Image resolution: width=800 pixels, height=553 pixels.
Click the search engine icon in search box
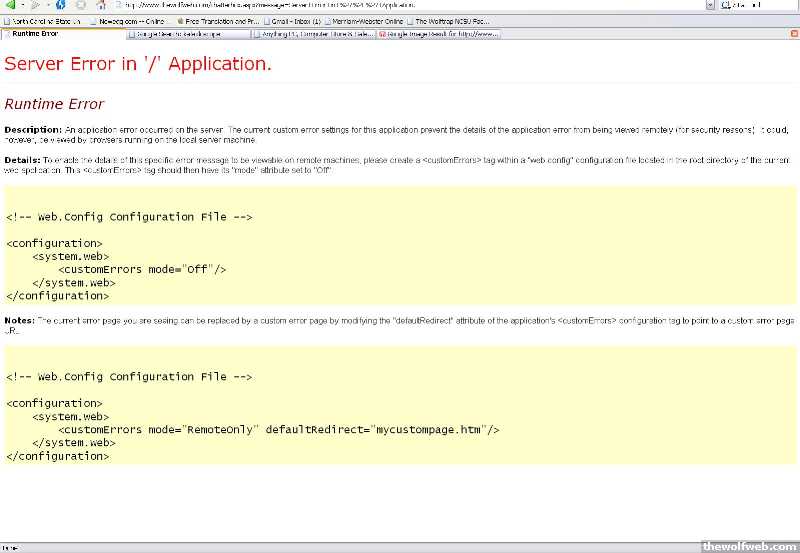pyautogui.click(x=726, y=5)
